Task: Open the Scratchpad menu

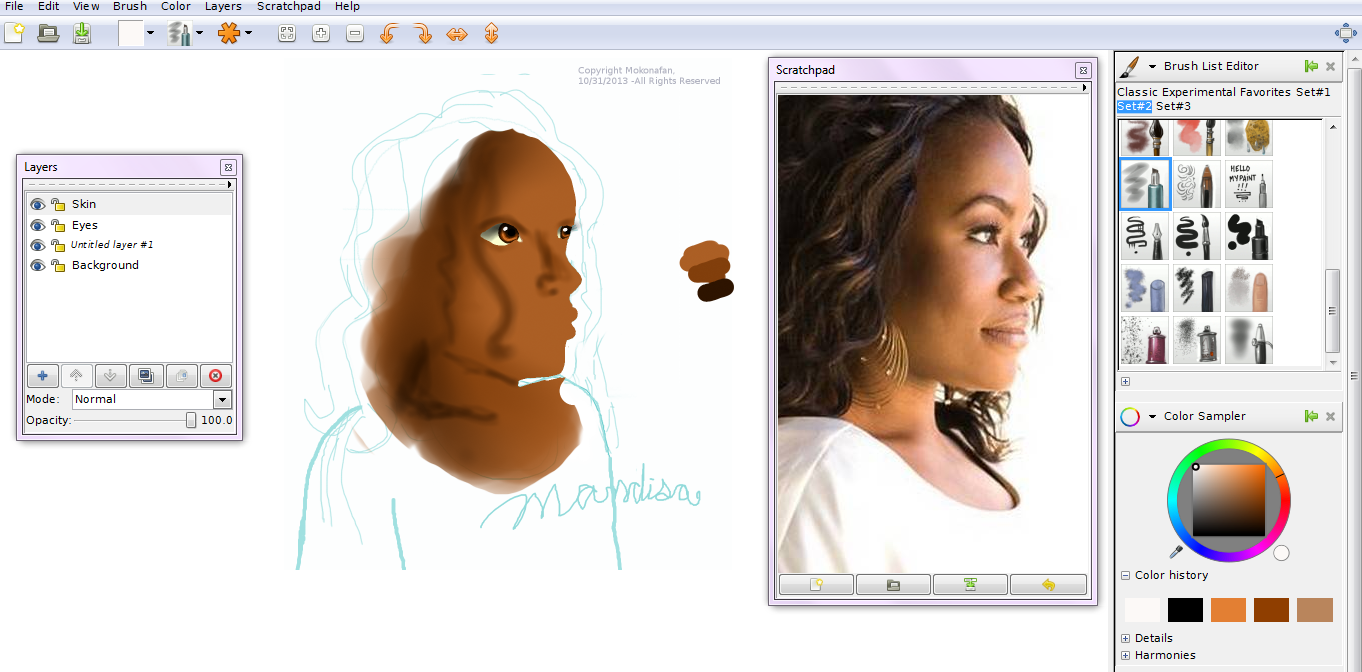Action: (x=288, y=6)
